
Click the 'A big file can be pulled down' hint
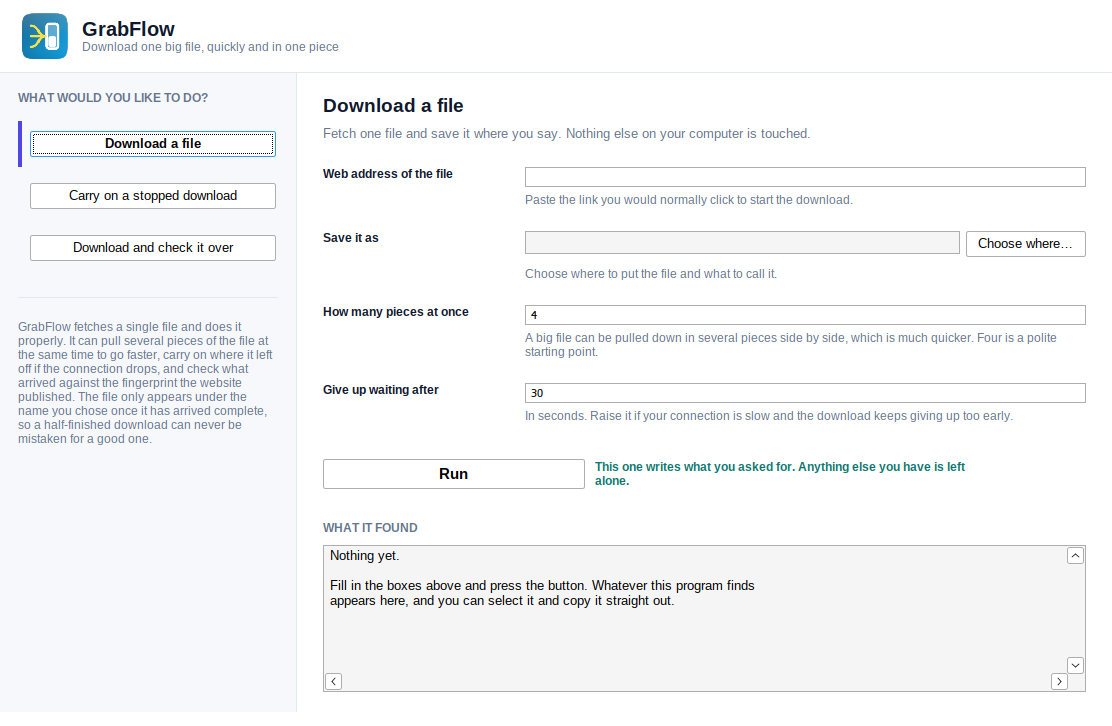coord(791,345)
